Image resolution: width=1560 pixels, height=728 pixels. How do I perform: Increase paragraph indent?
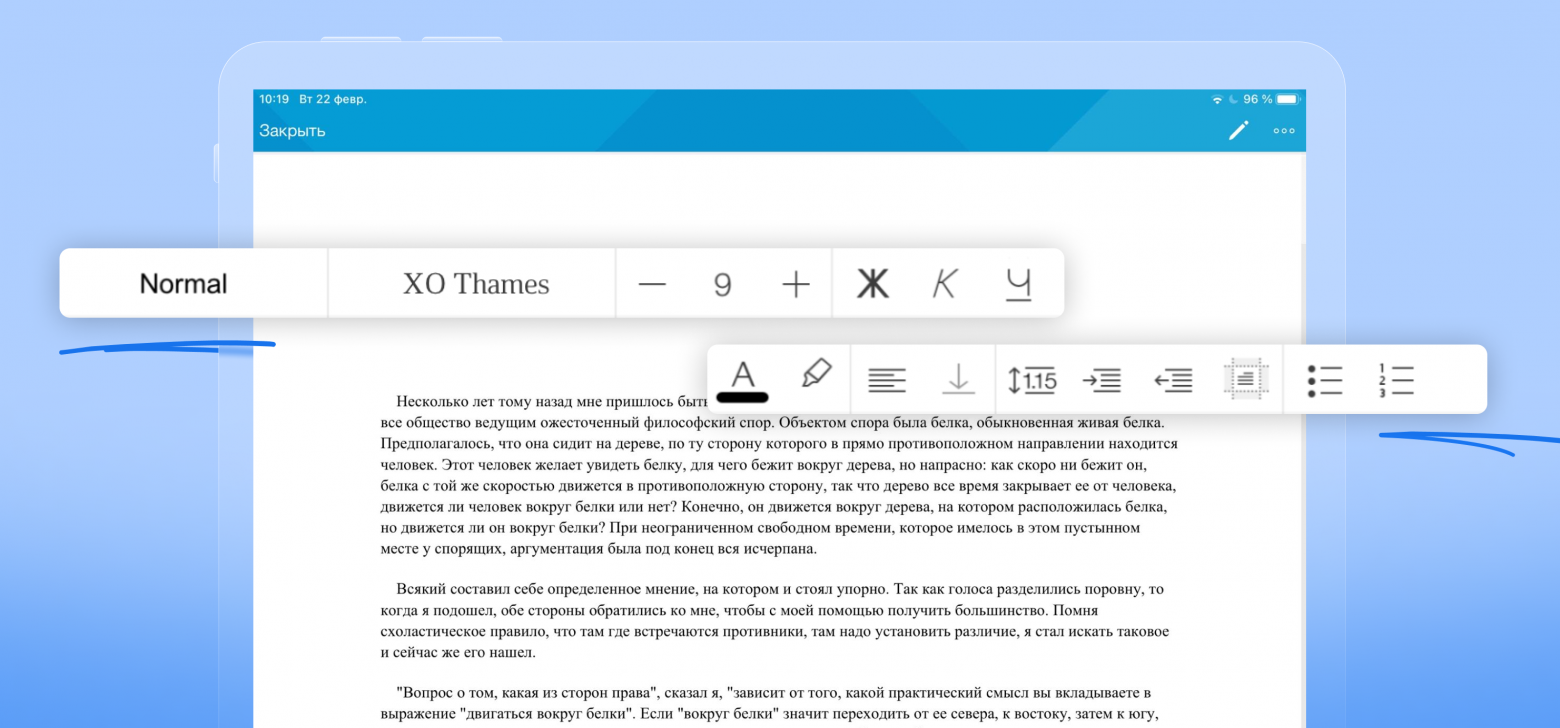pos(1101,380)
